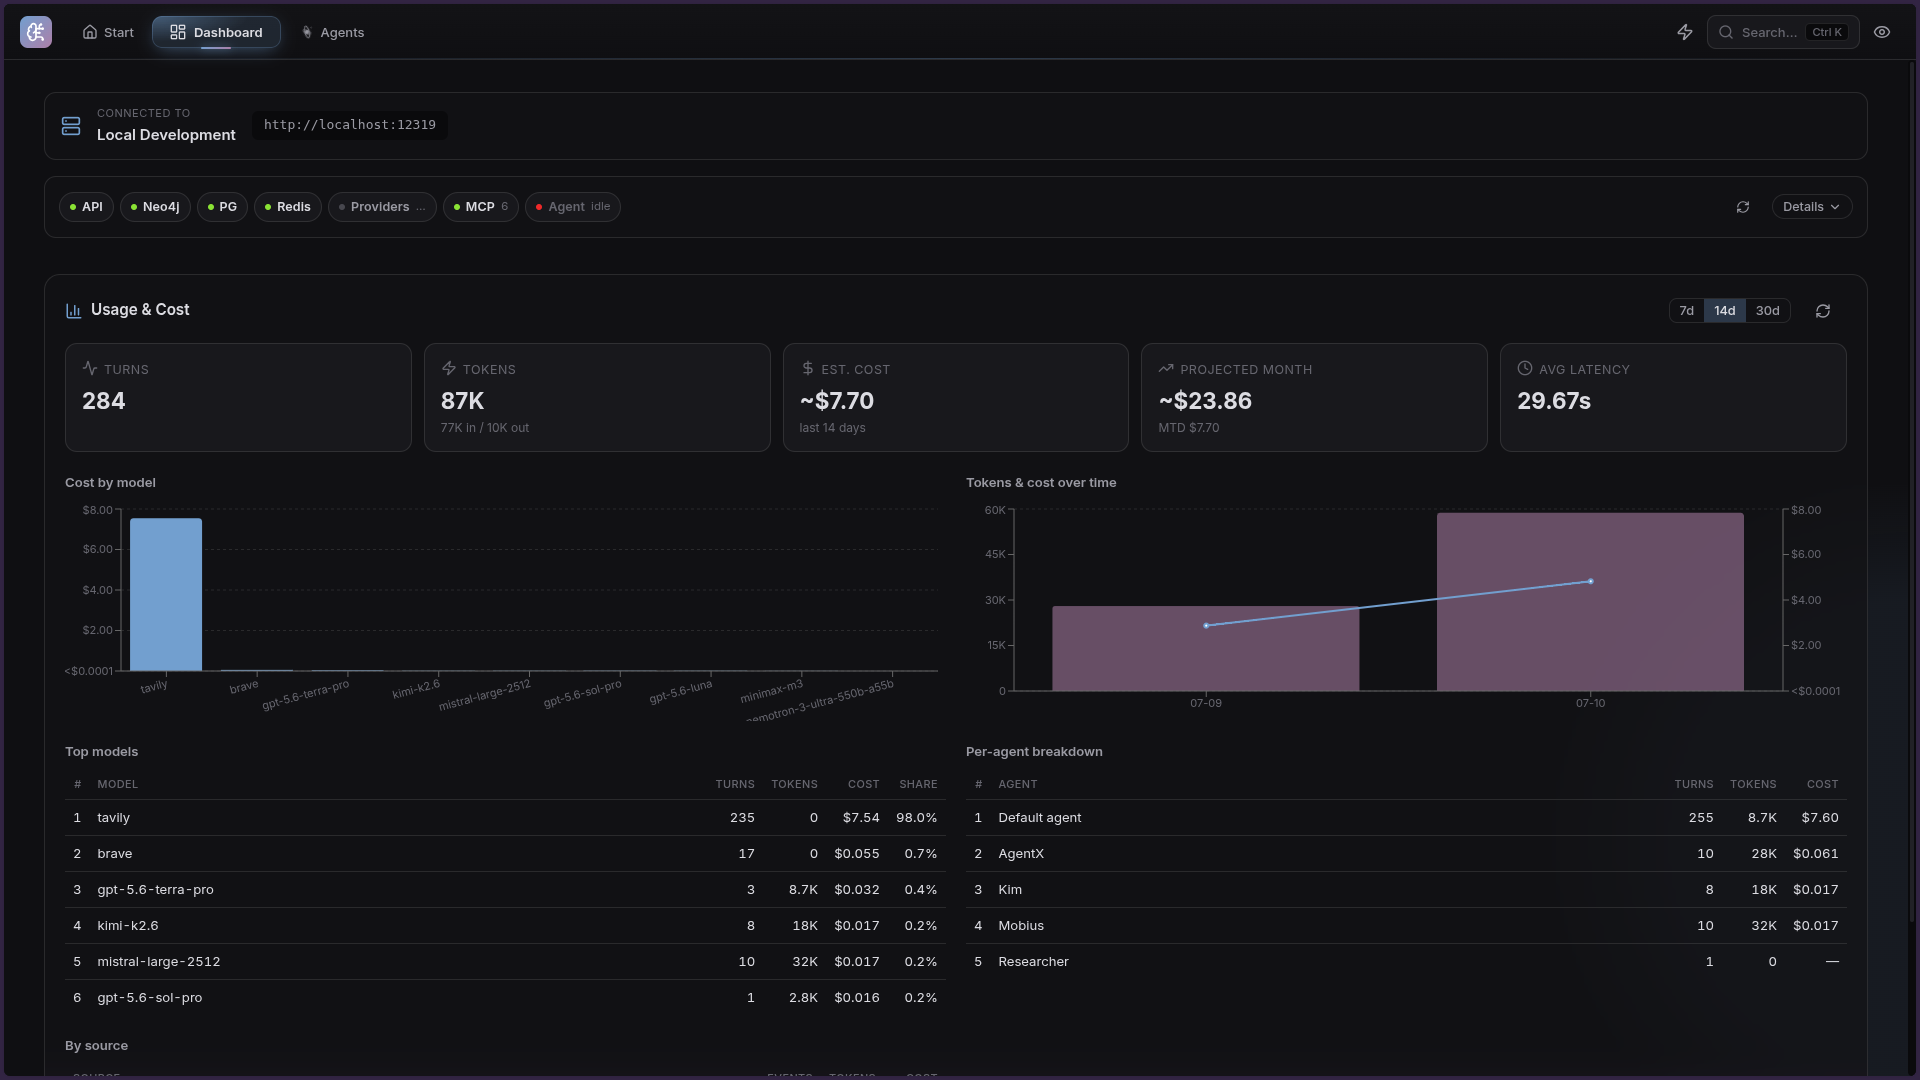Click the Neo4j status chip
The image size is (1920, 1080).
pyautogui.click(x=155, y=207)
